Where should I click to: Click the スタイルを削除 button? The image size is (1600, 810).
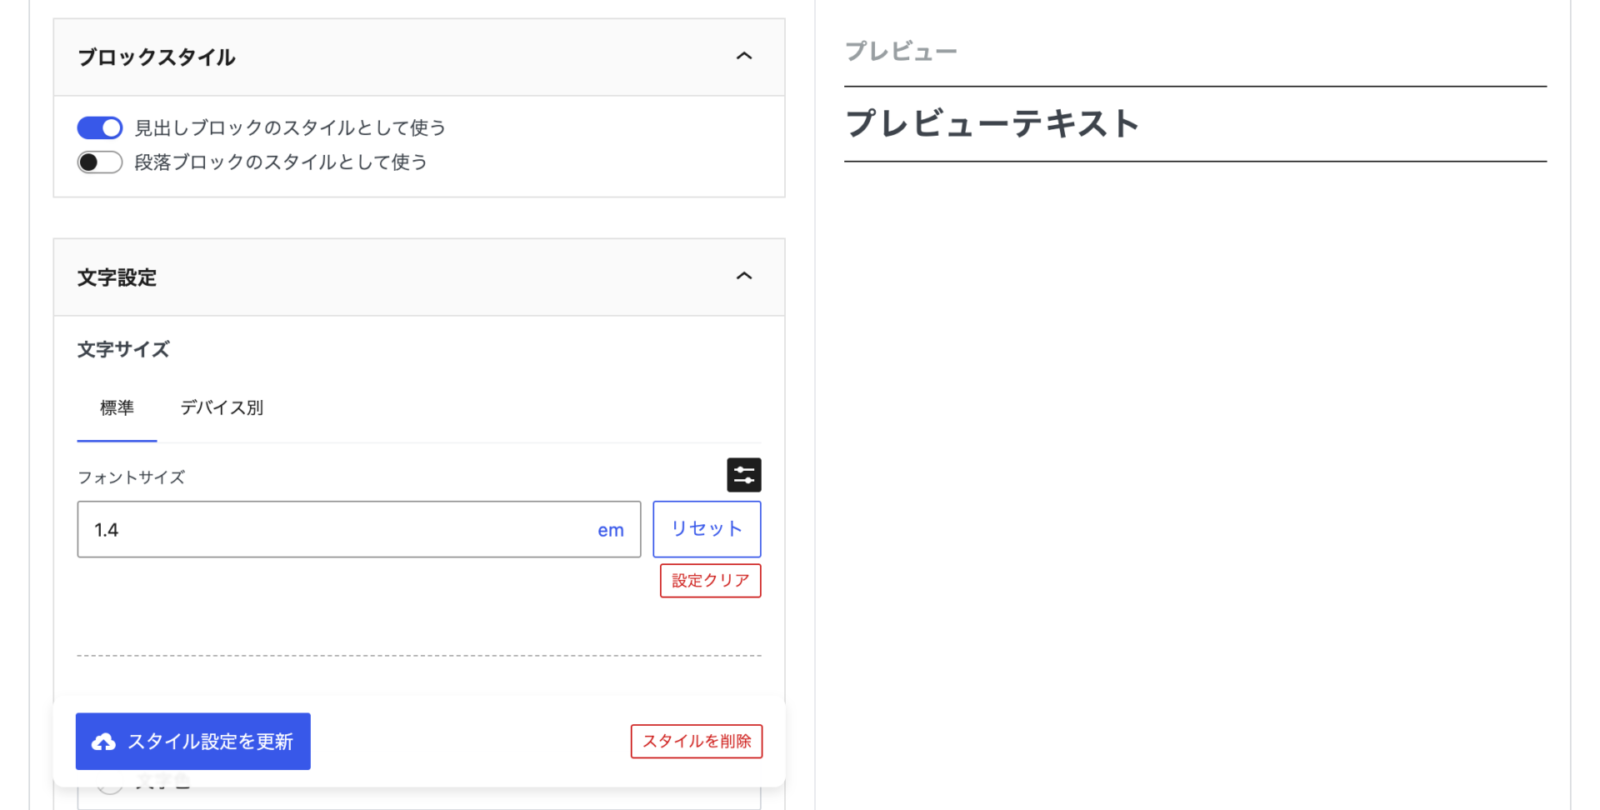pyautogui.click(x=696, y=741)
